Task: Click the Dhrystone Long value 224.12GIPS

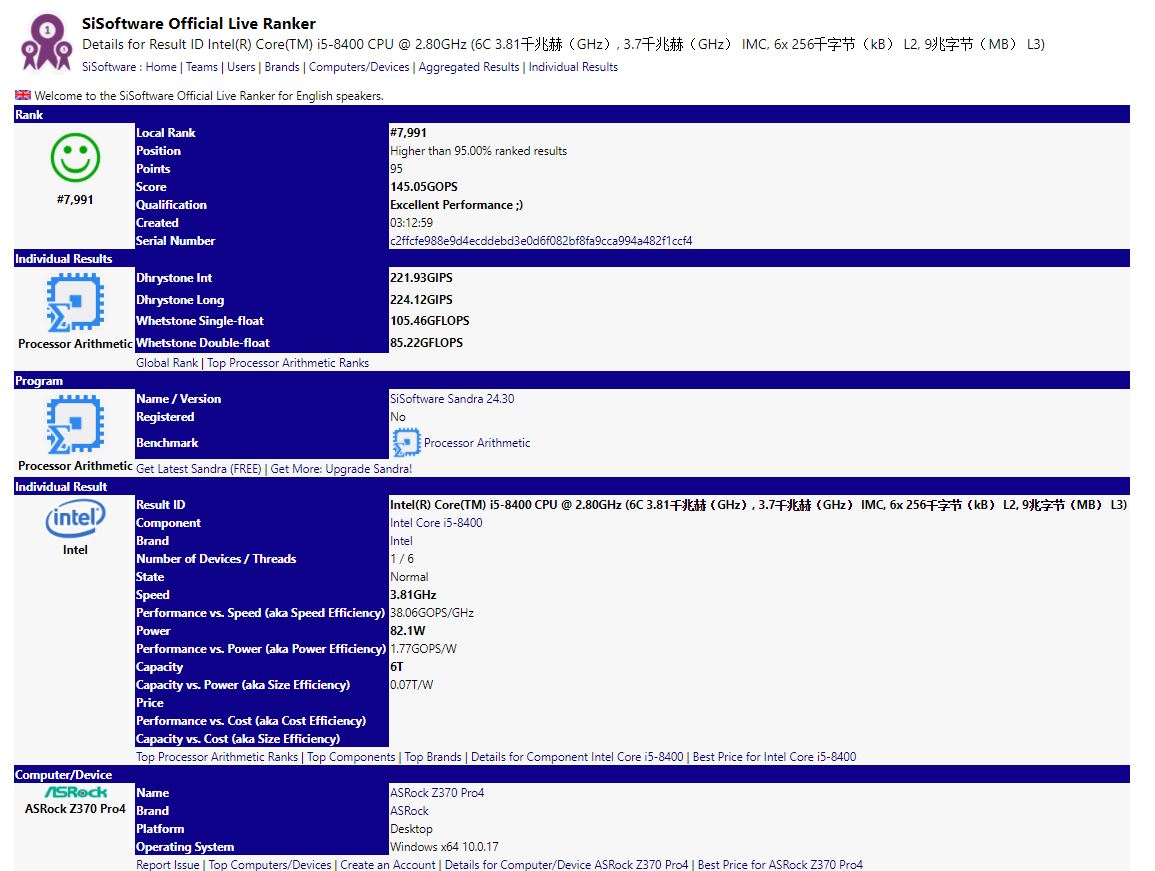Action: coord(421,300)
